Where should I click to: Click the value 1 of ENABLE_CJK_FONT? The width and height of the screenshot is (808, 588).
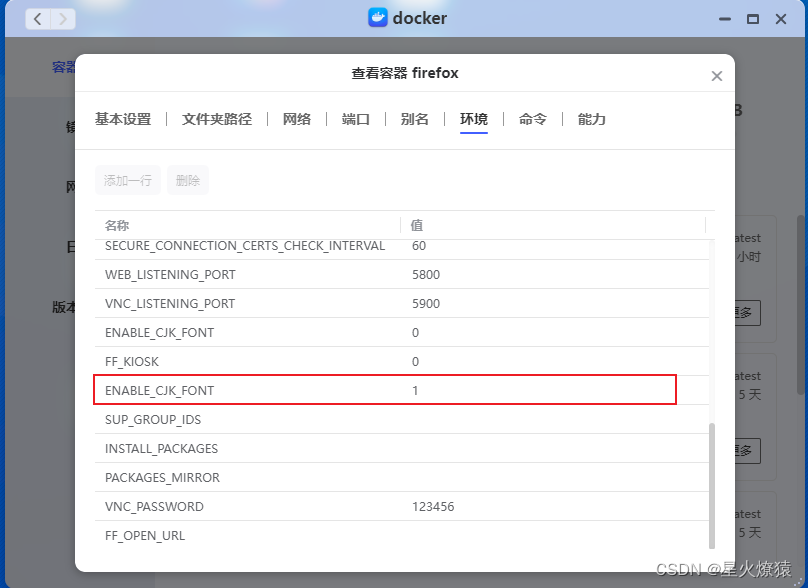(415, 391)
